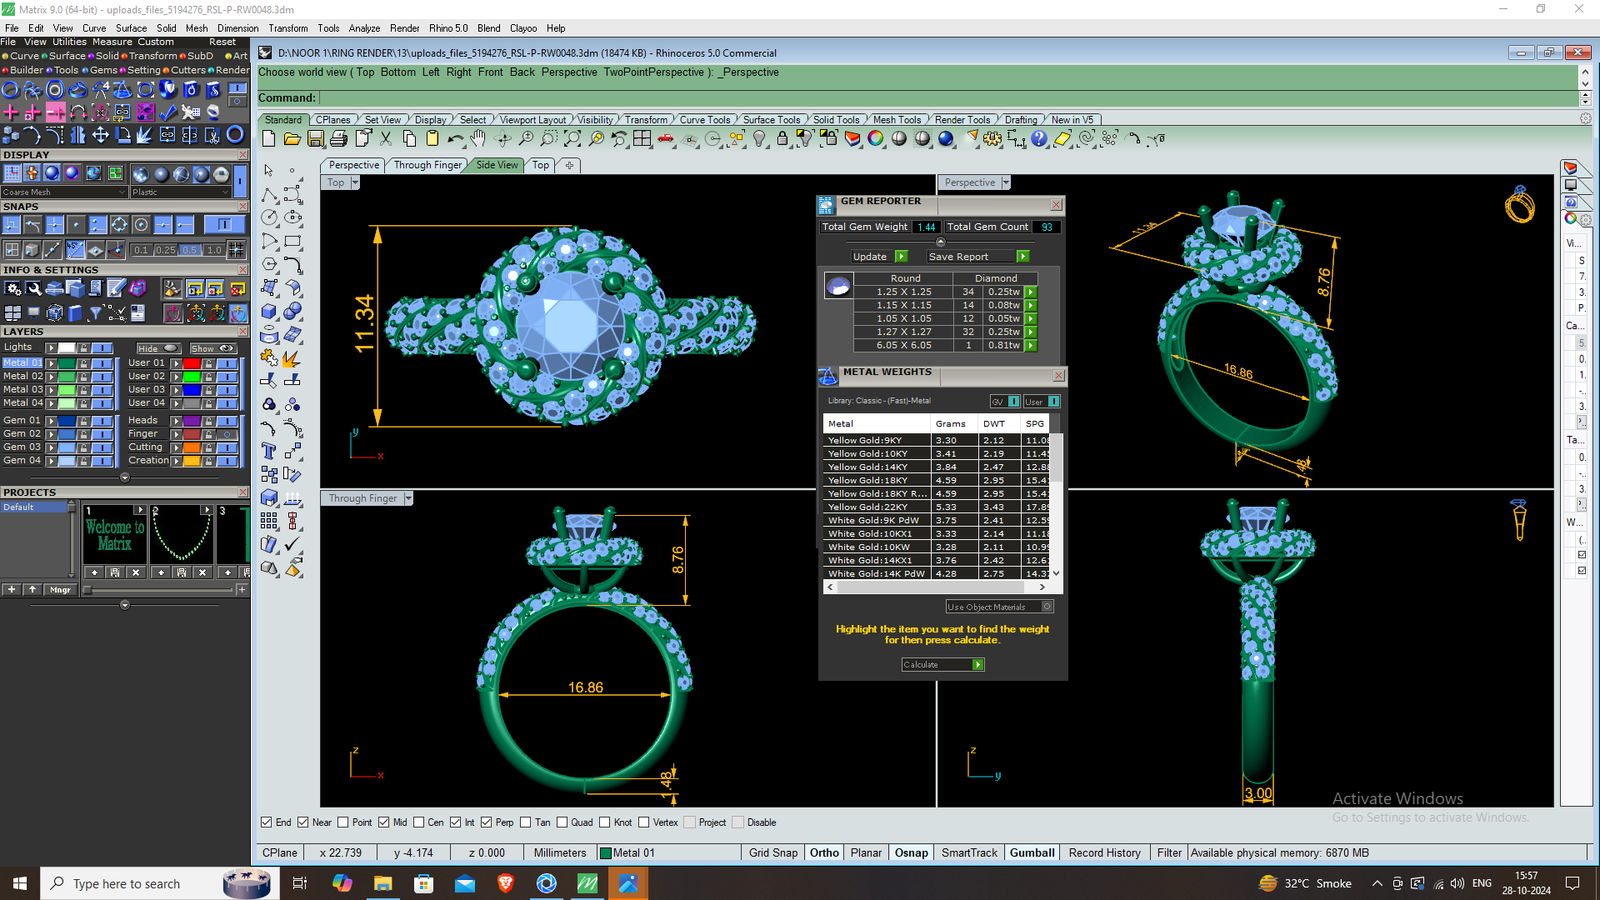Click Save Report in Gem Reporter
Image resolution: width=1600 pixels, height=900 pixels.
[977, 257]
